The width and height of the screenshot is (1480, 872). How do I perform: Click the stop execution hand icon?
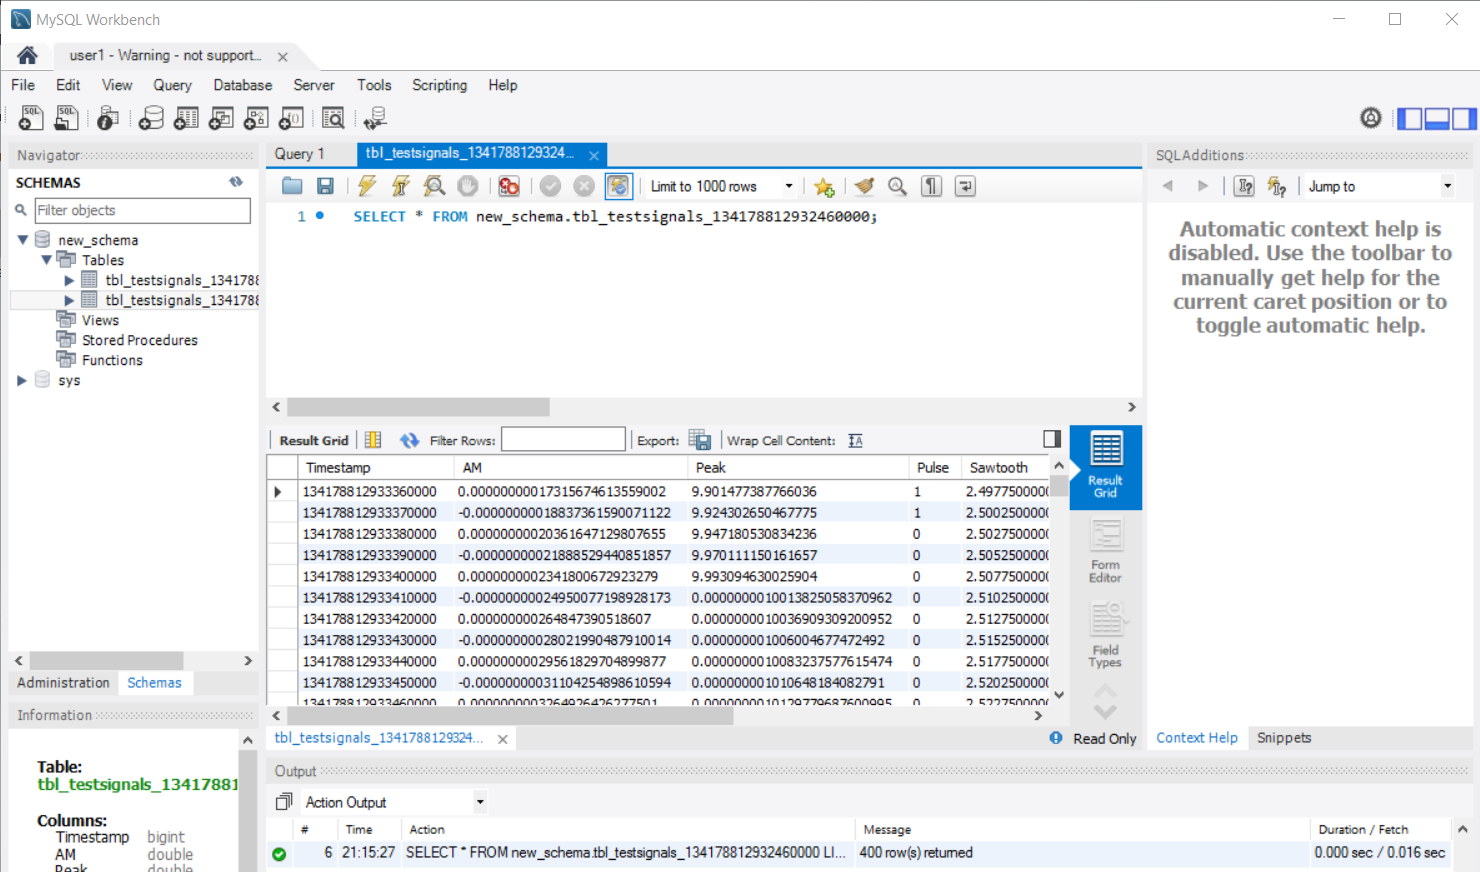(x=467, y=186)
